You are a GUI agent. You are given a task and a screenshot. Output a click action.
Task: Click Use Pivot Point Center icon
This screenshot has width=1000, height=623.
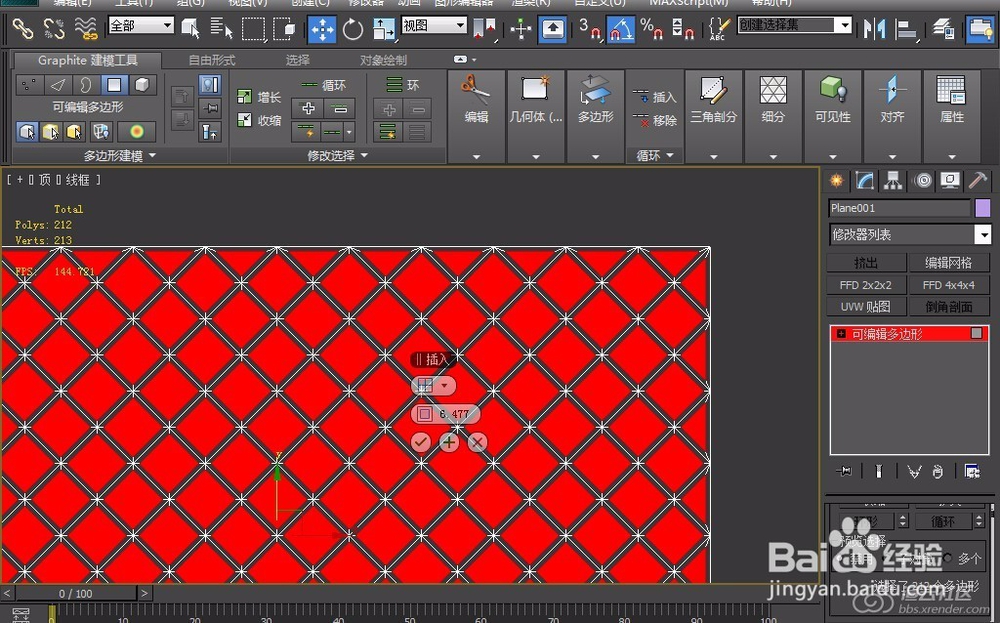pyautogui.click(x=485, y=29)
